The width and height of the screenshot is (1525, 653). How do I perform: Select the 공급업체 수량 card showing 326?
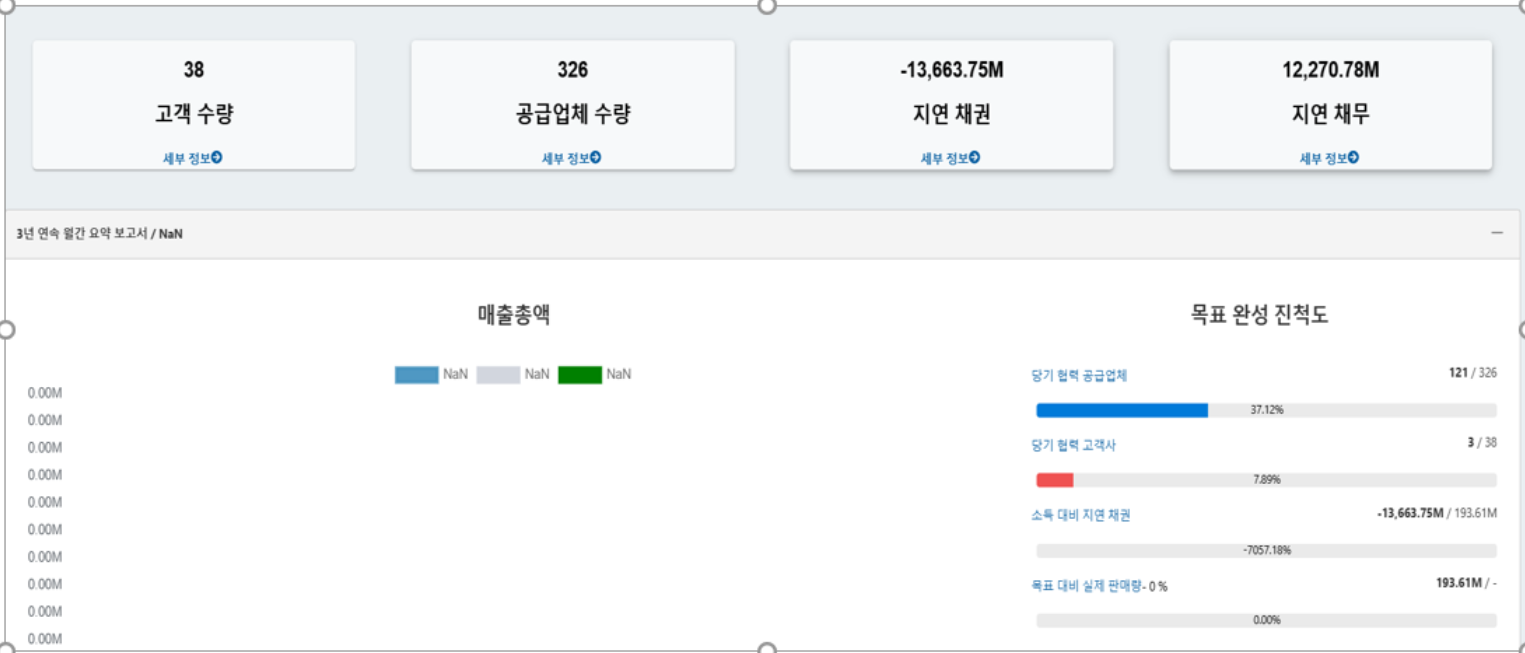coord(572,105)
